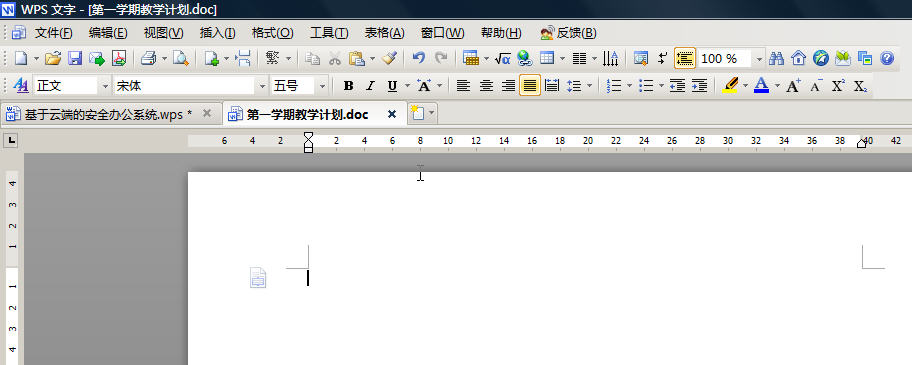The image size is (912, 365).
Task: Open the 插入(I) menu
Action: [218, 33]
